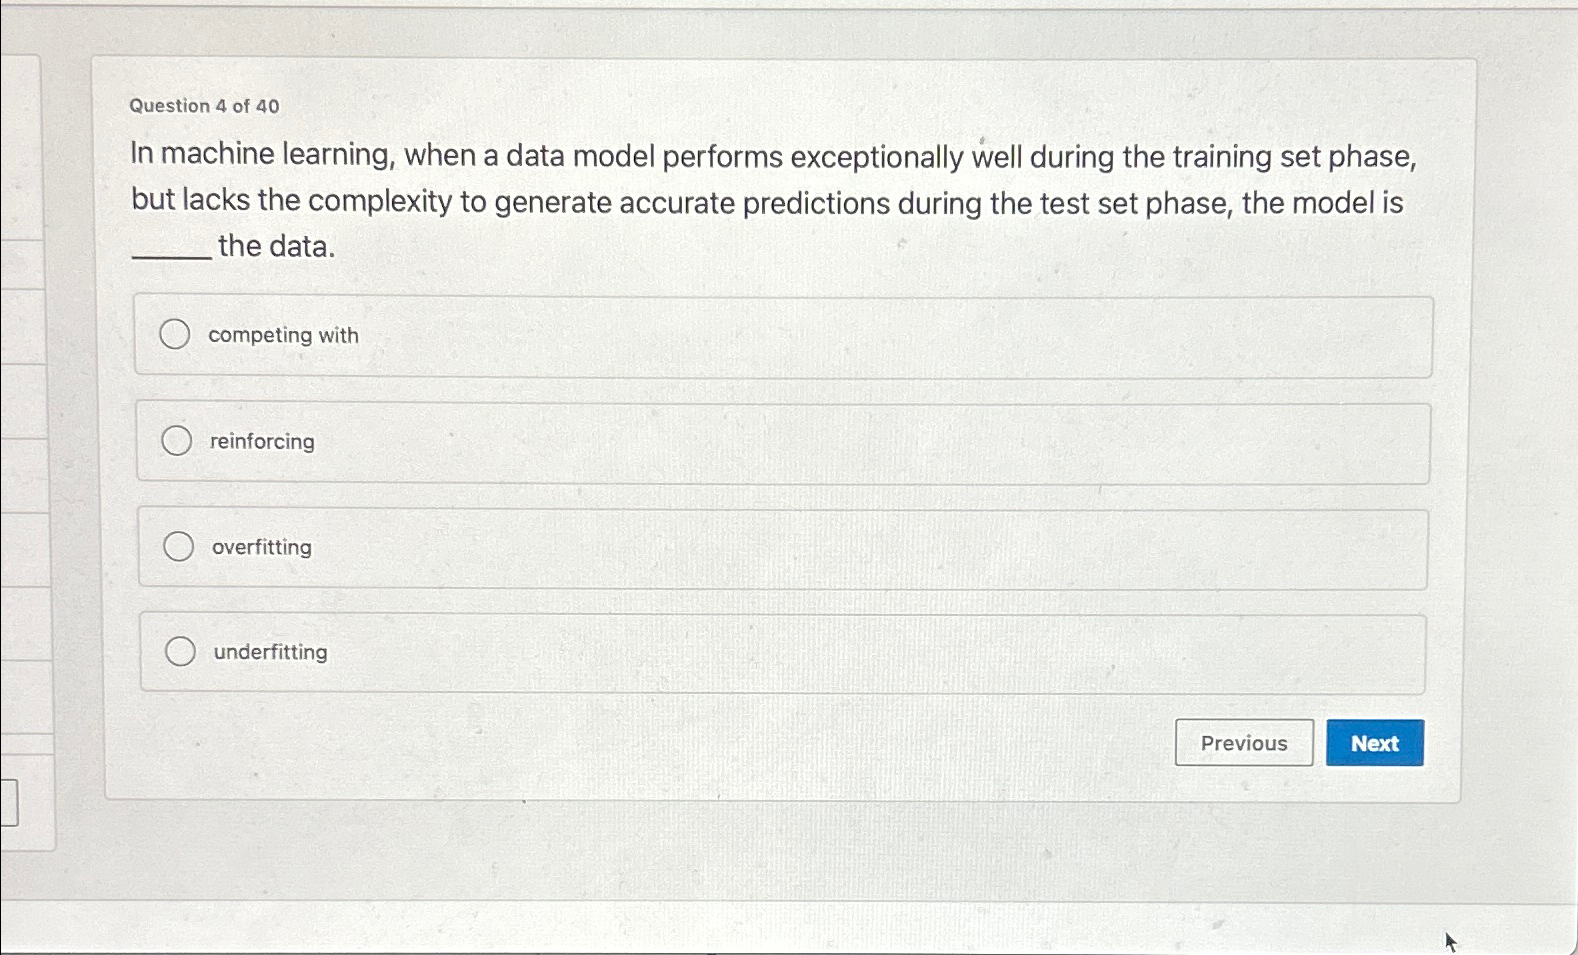The width and height of the screenshot is (1578, 955).
Task: Select the 'underfitting' radio button
Action: [180, 651]
